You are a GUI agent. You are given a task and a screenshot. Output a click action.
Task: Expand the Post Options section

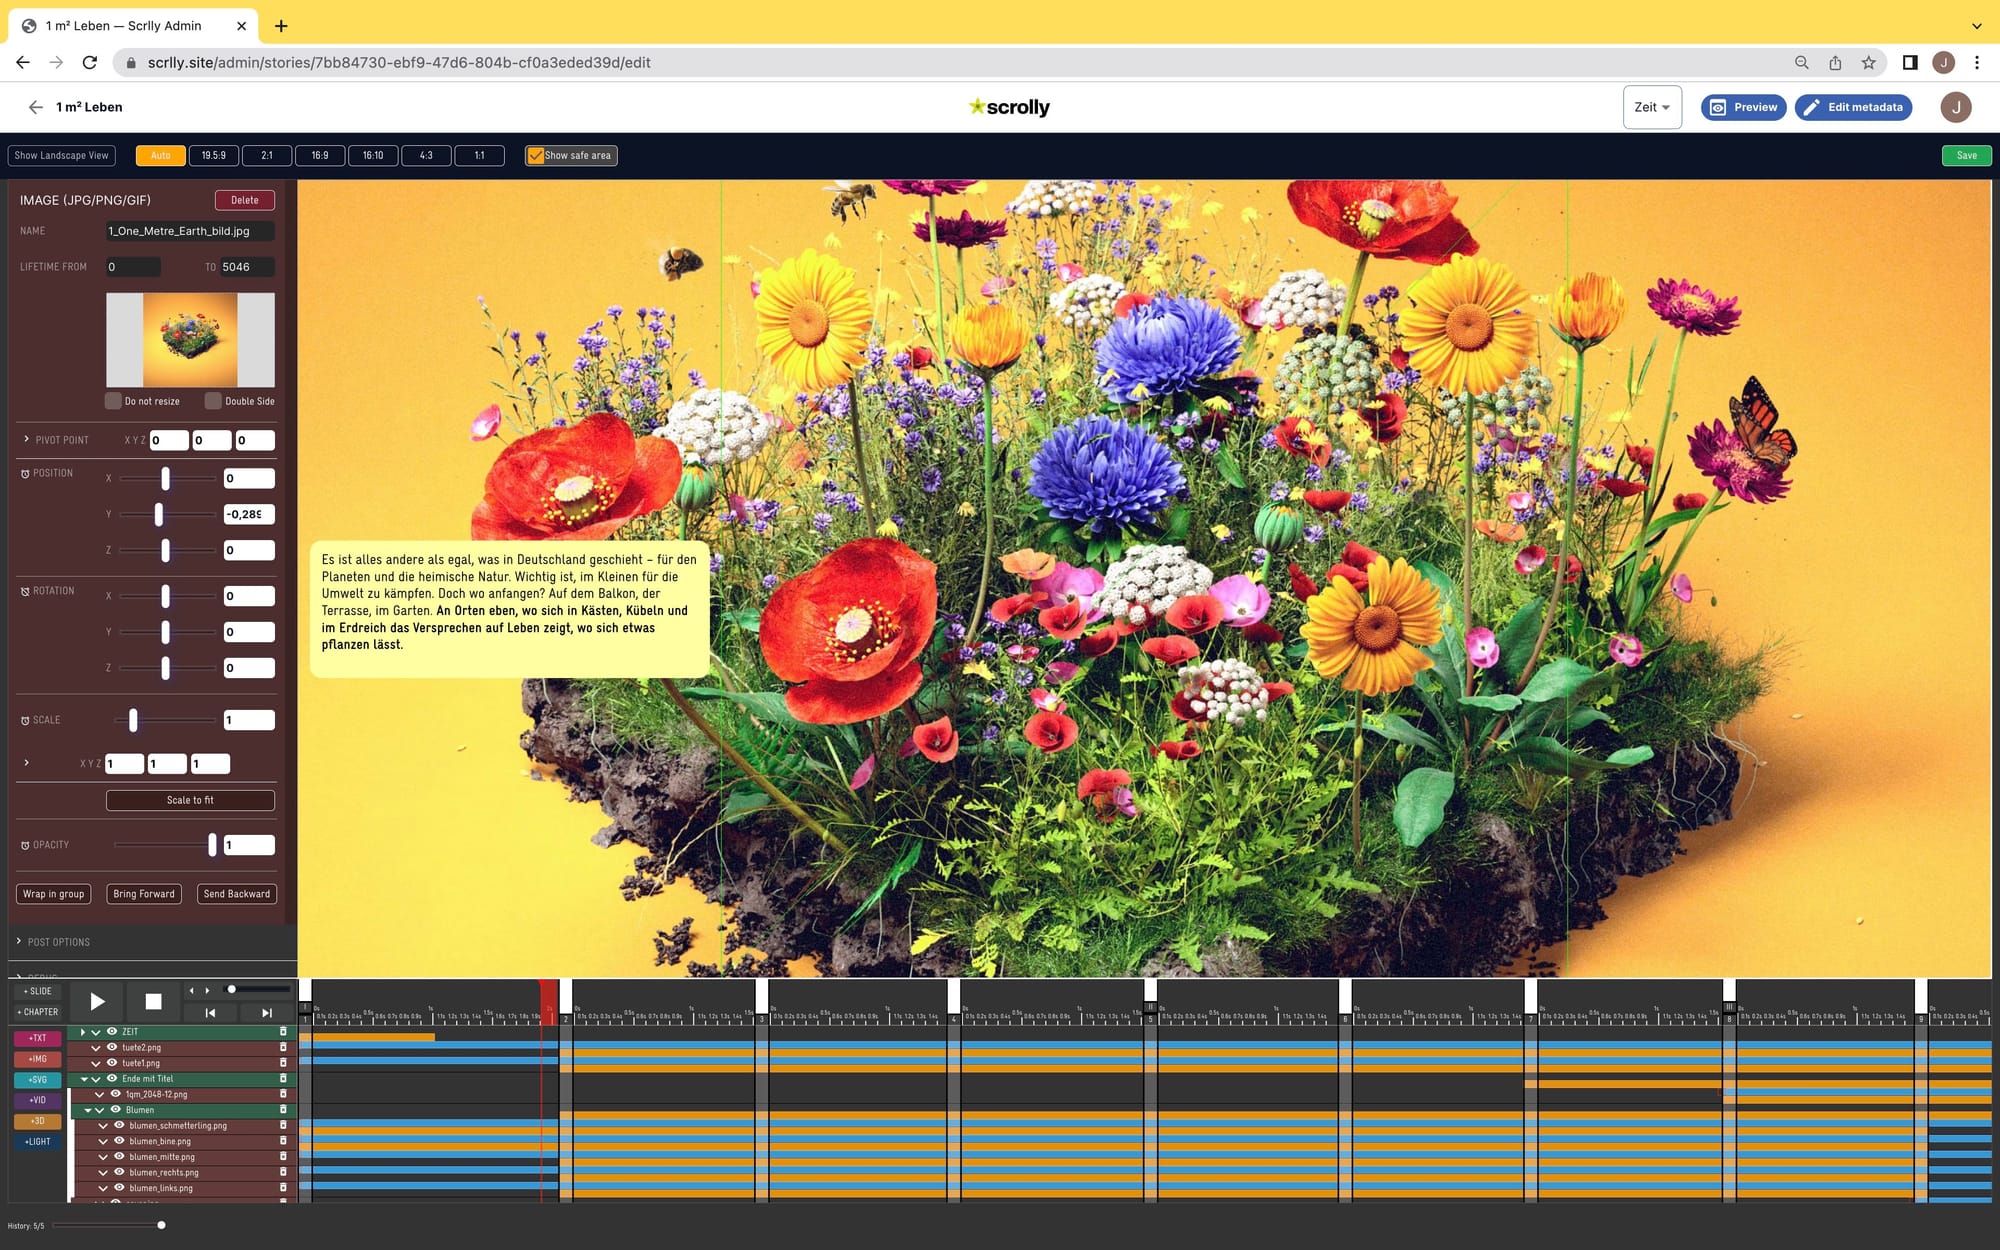[x=19, y=942]
